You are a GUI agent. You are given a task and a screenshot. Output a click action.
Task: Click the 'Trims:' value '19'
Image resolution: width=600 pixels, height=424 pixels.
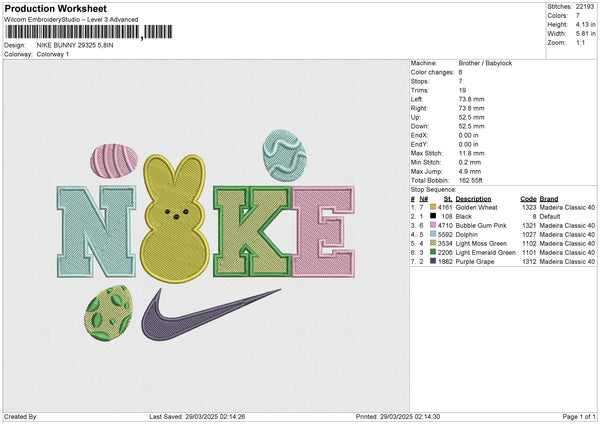click(462, 90)
